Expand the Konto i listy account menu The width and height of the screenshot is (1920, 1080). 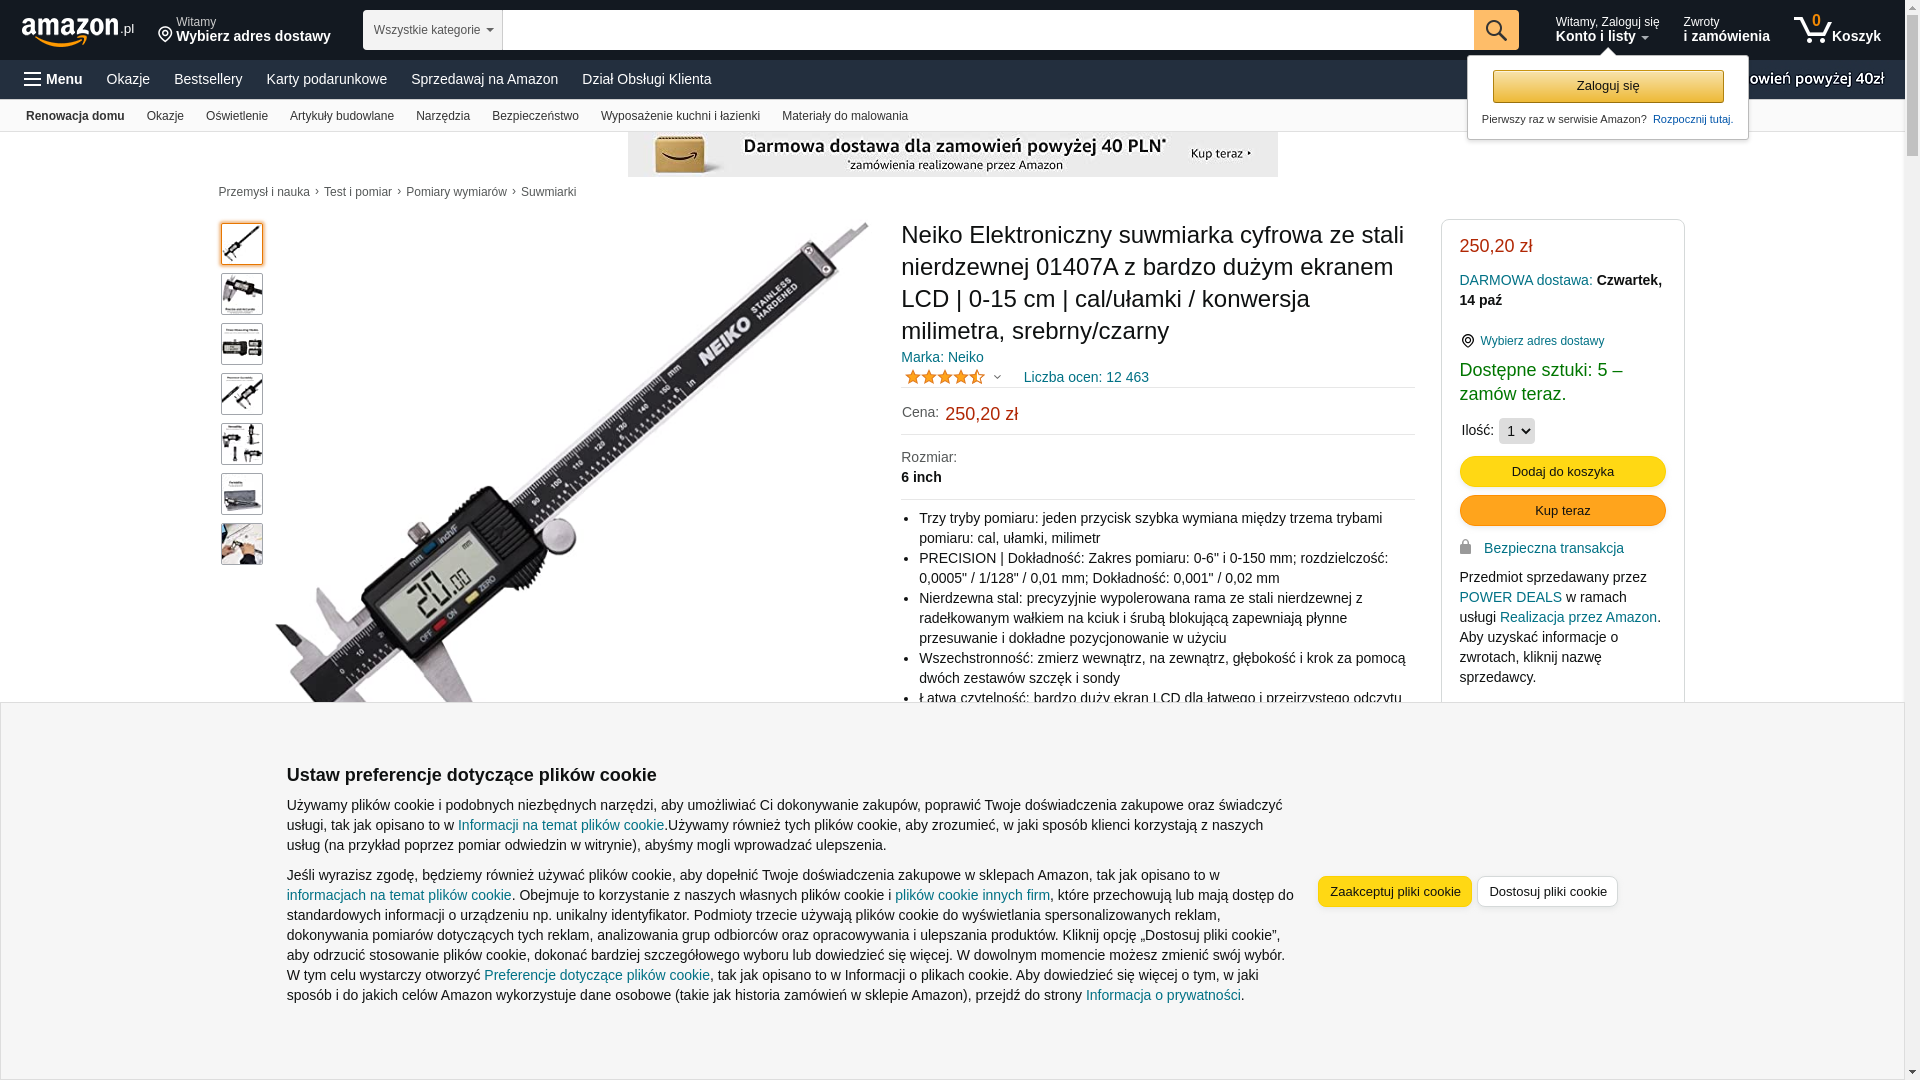tap(1607, 30)
